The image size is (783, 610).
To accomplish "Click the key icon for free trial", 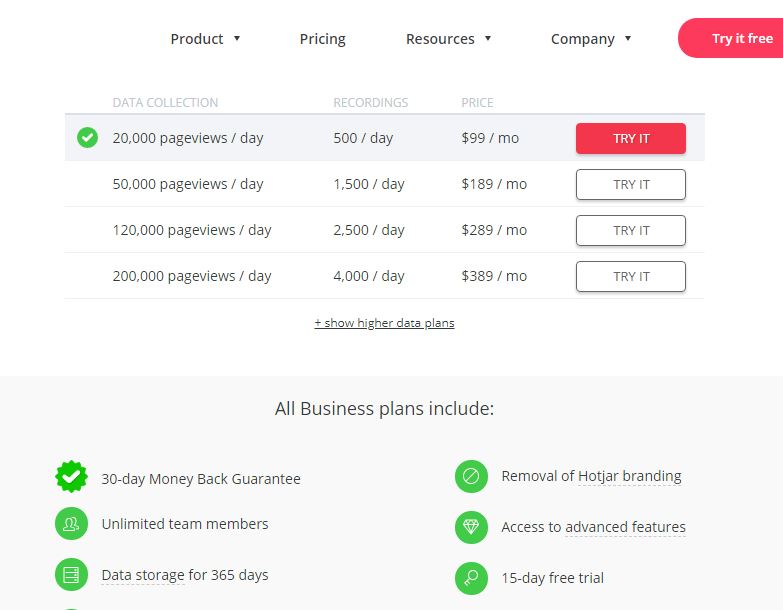I will click(471, 578).
